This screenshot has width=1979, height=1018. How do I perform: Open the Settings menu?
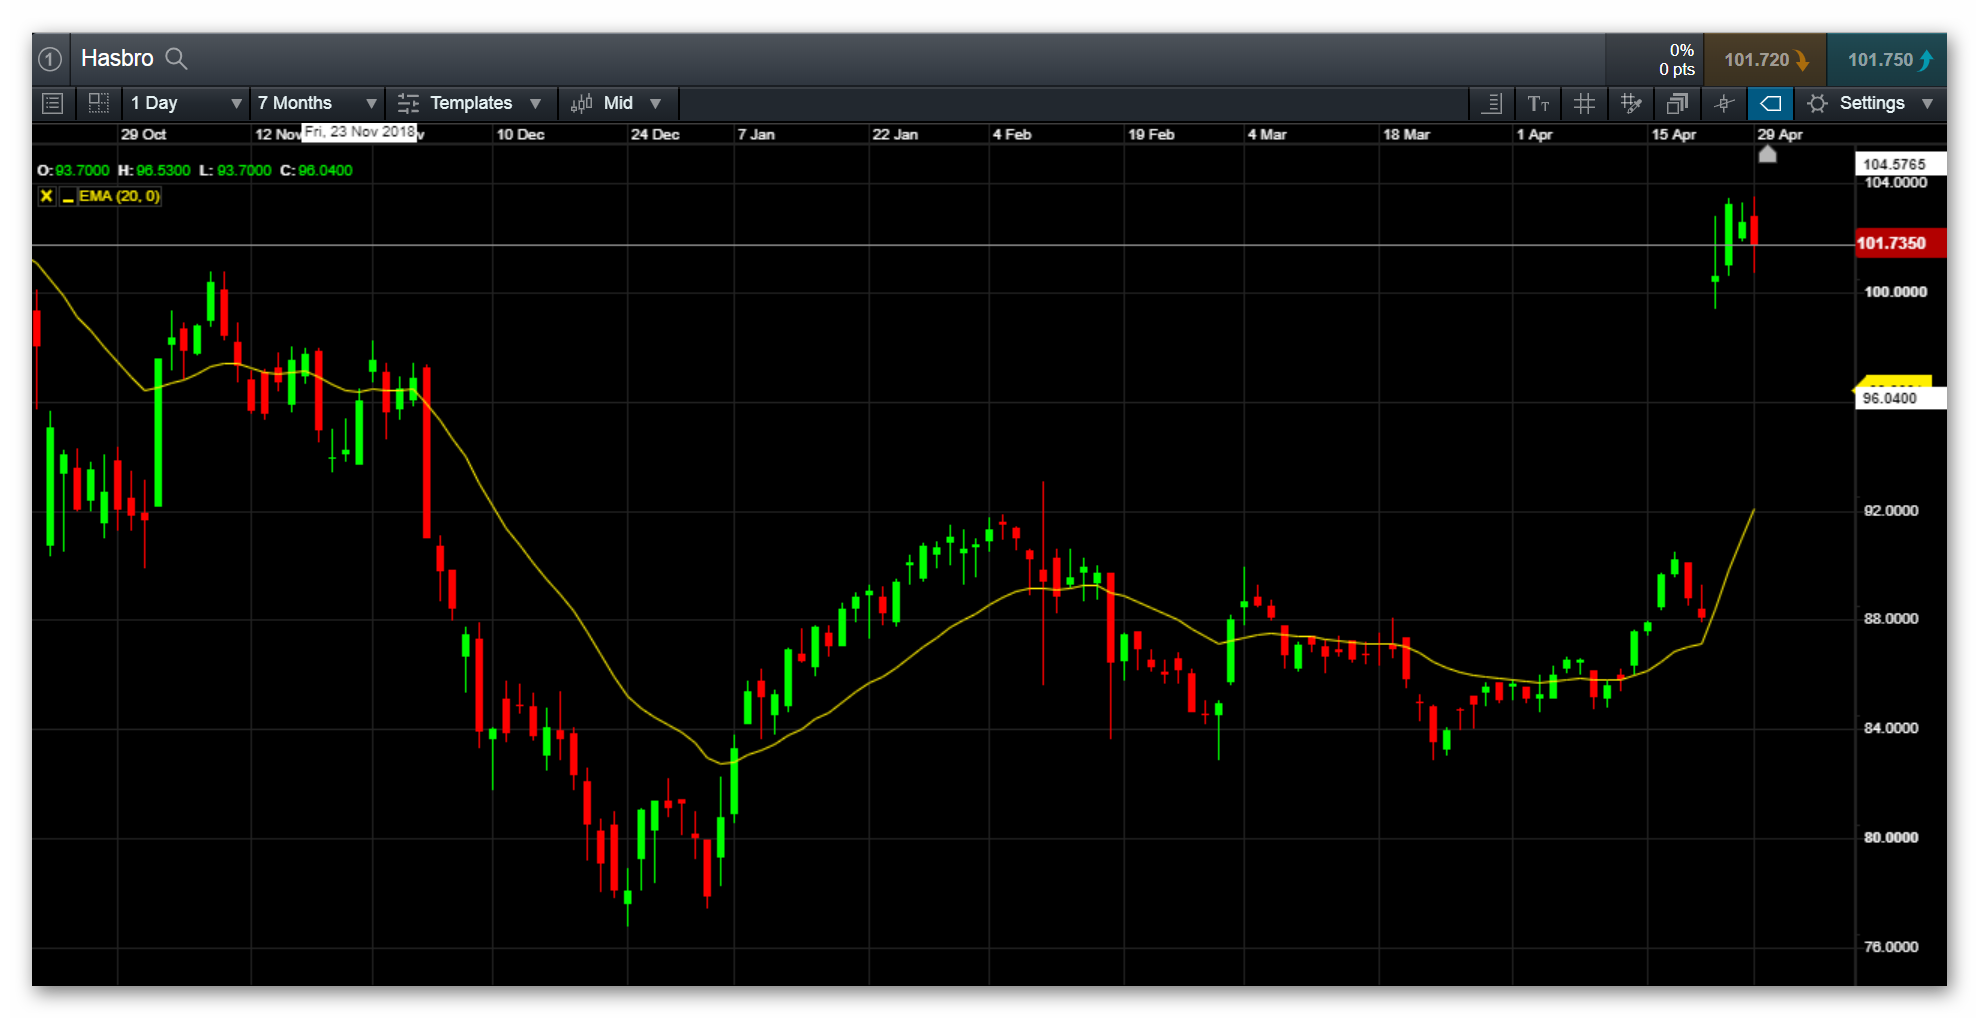(x=1870, y=103)
